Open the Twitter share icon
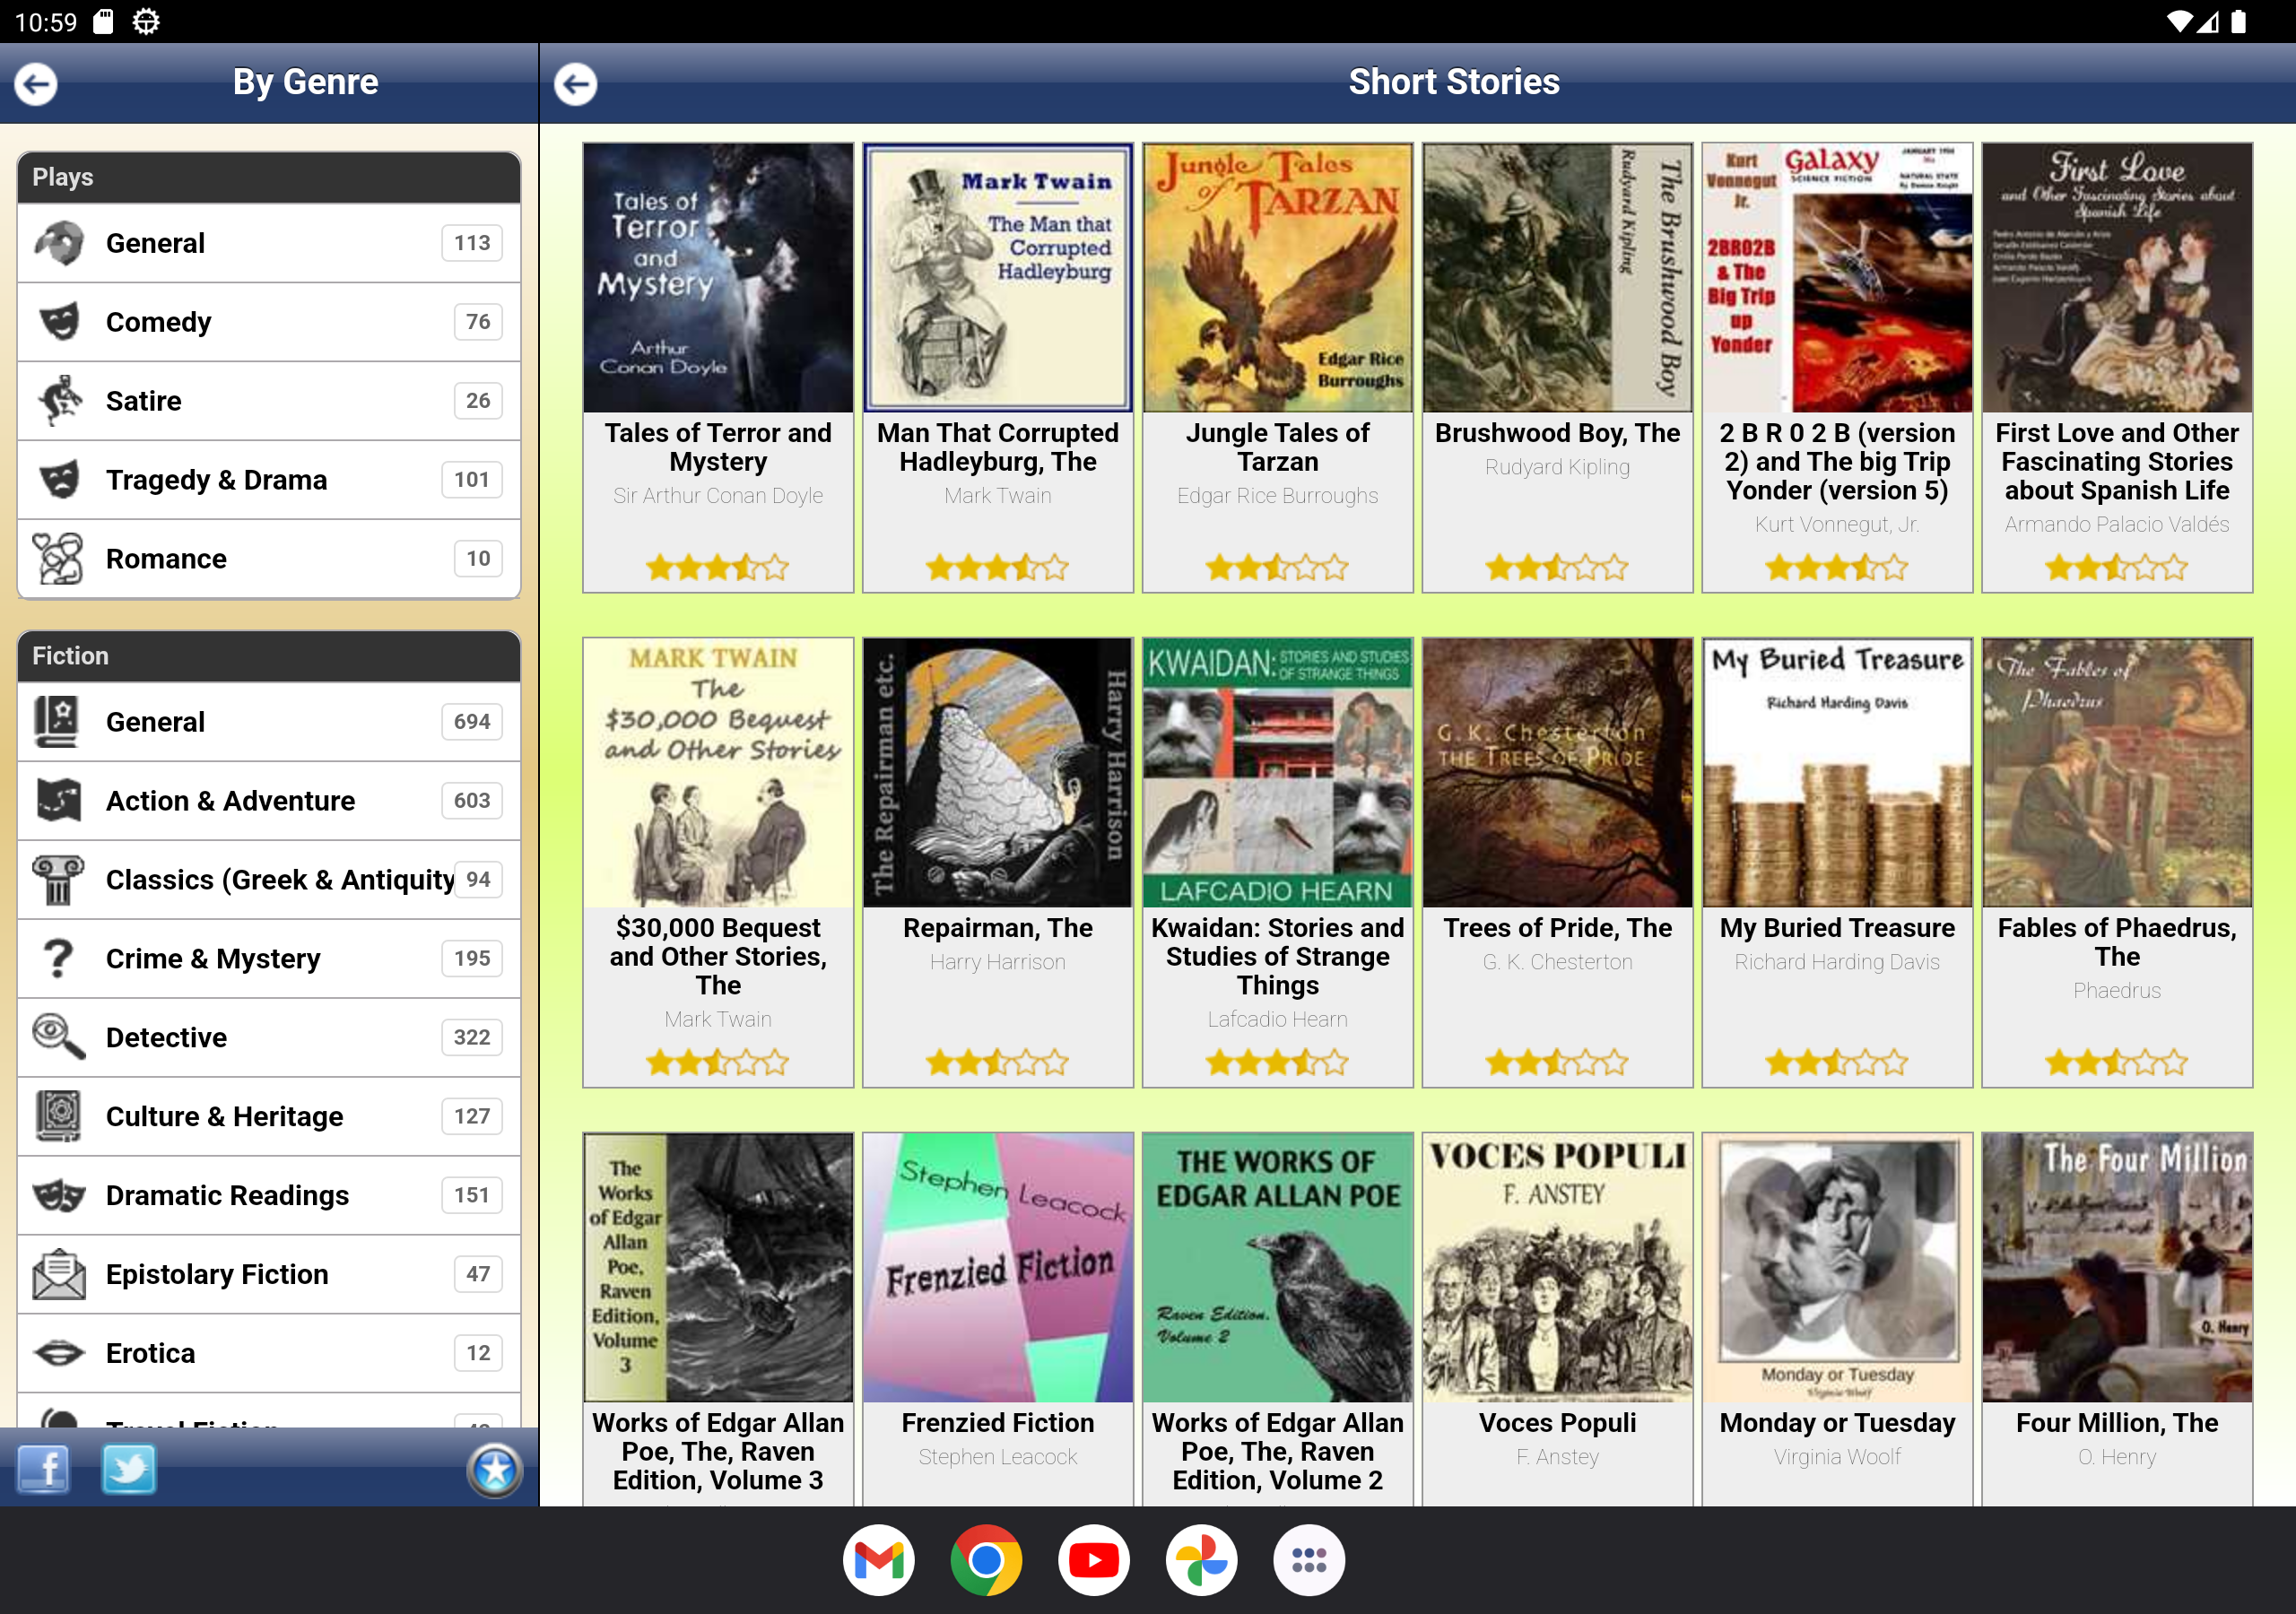Screen dimensions: 2296x1614 click(129, 1469)
